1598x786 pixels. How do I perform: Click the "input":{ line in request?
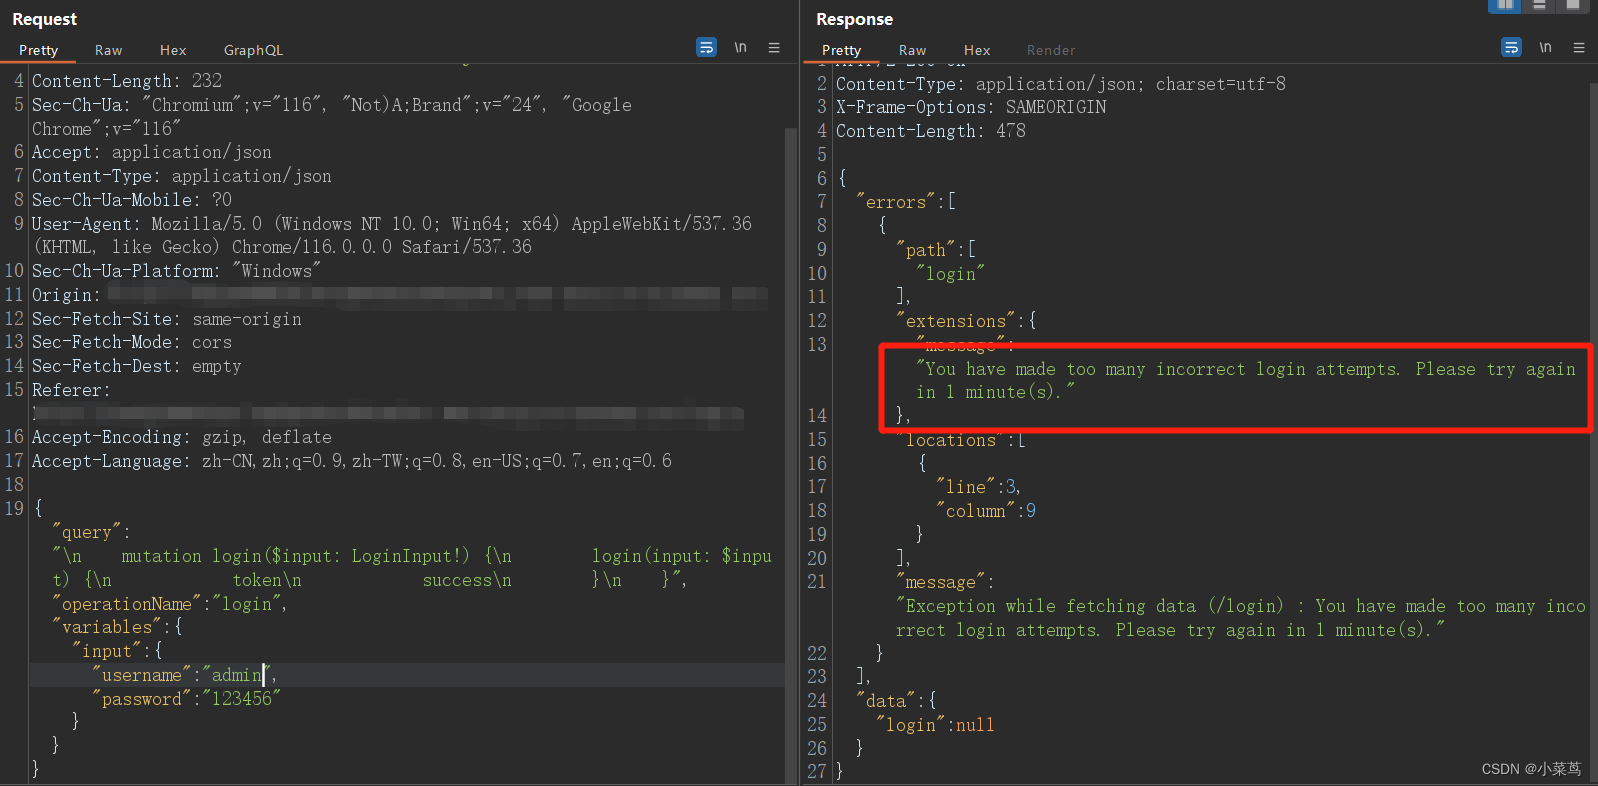click(118, 651)
